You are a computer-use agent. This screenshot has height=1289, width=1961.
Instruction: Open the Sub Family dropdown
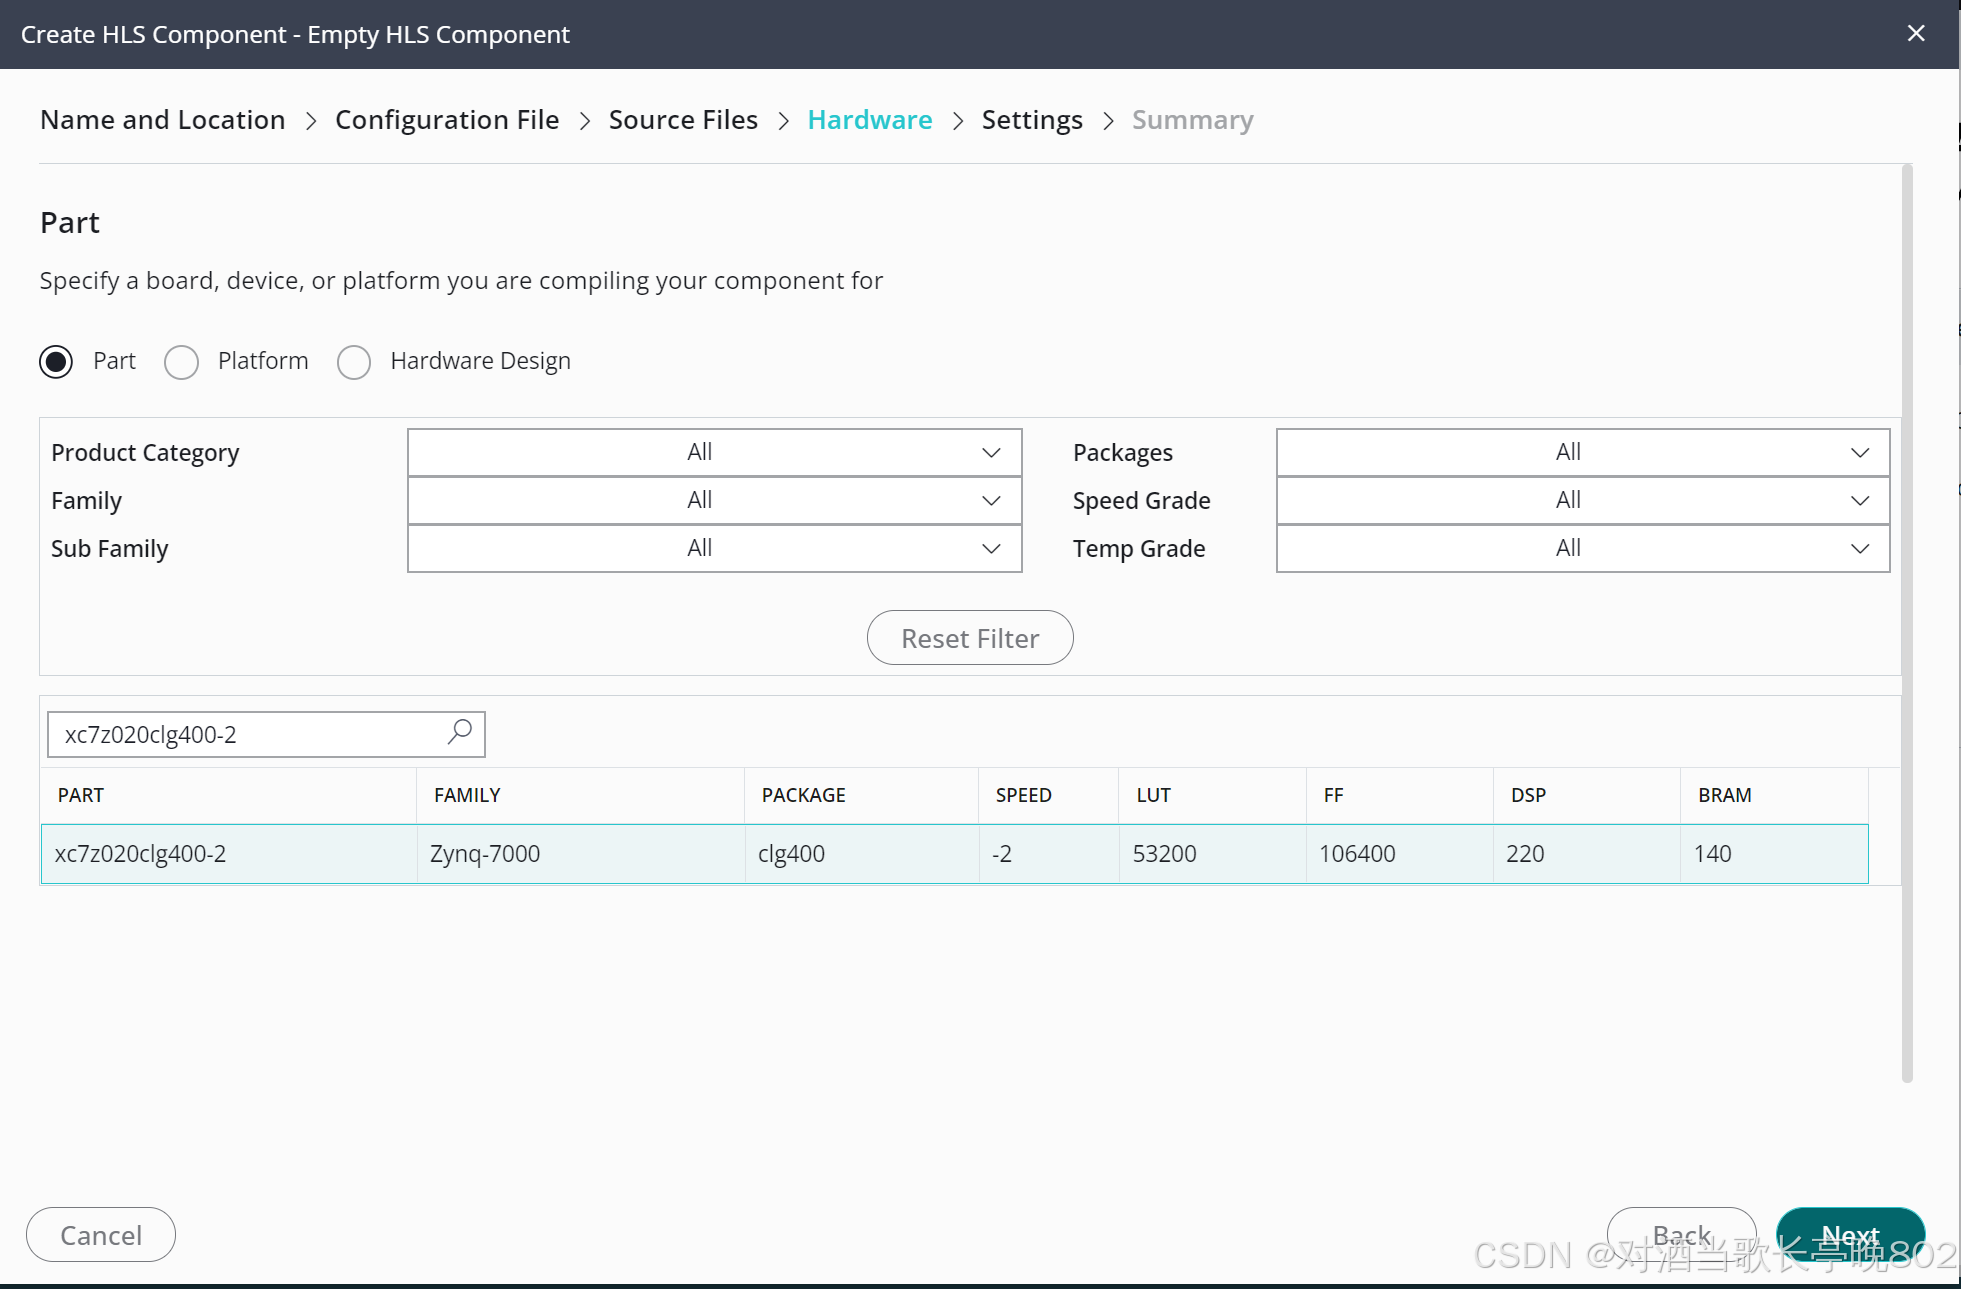click(x=714, y=548)
